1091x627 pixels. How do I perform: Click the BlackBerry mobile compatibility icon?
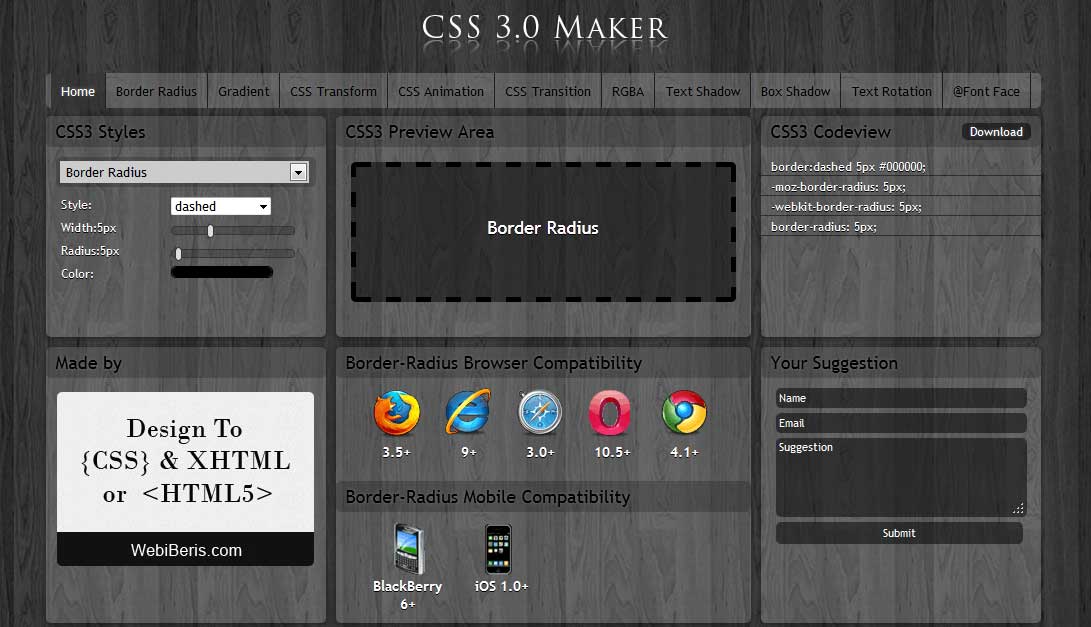408,548
